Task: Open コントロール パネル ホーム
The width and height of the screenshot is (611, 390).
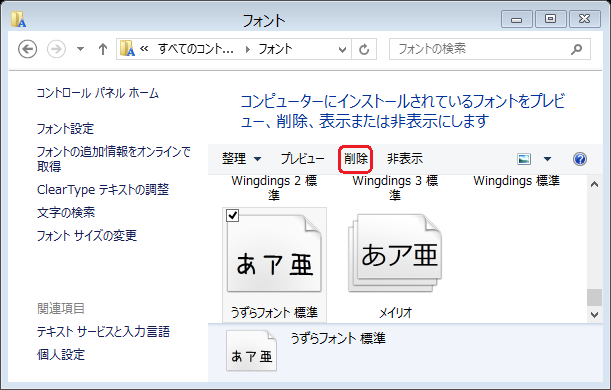Action: [x=98, y=93]
